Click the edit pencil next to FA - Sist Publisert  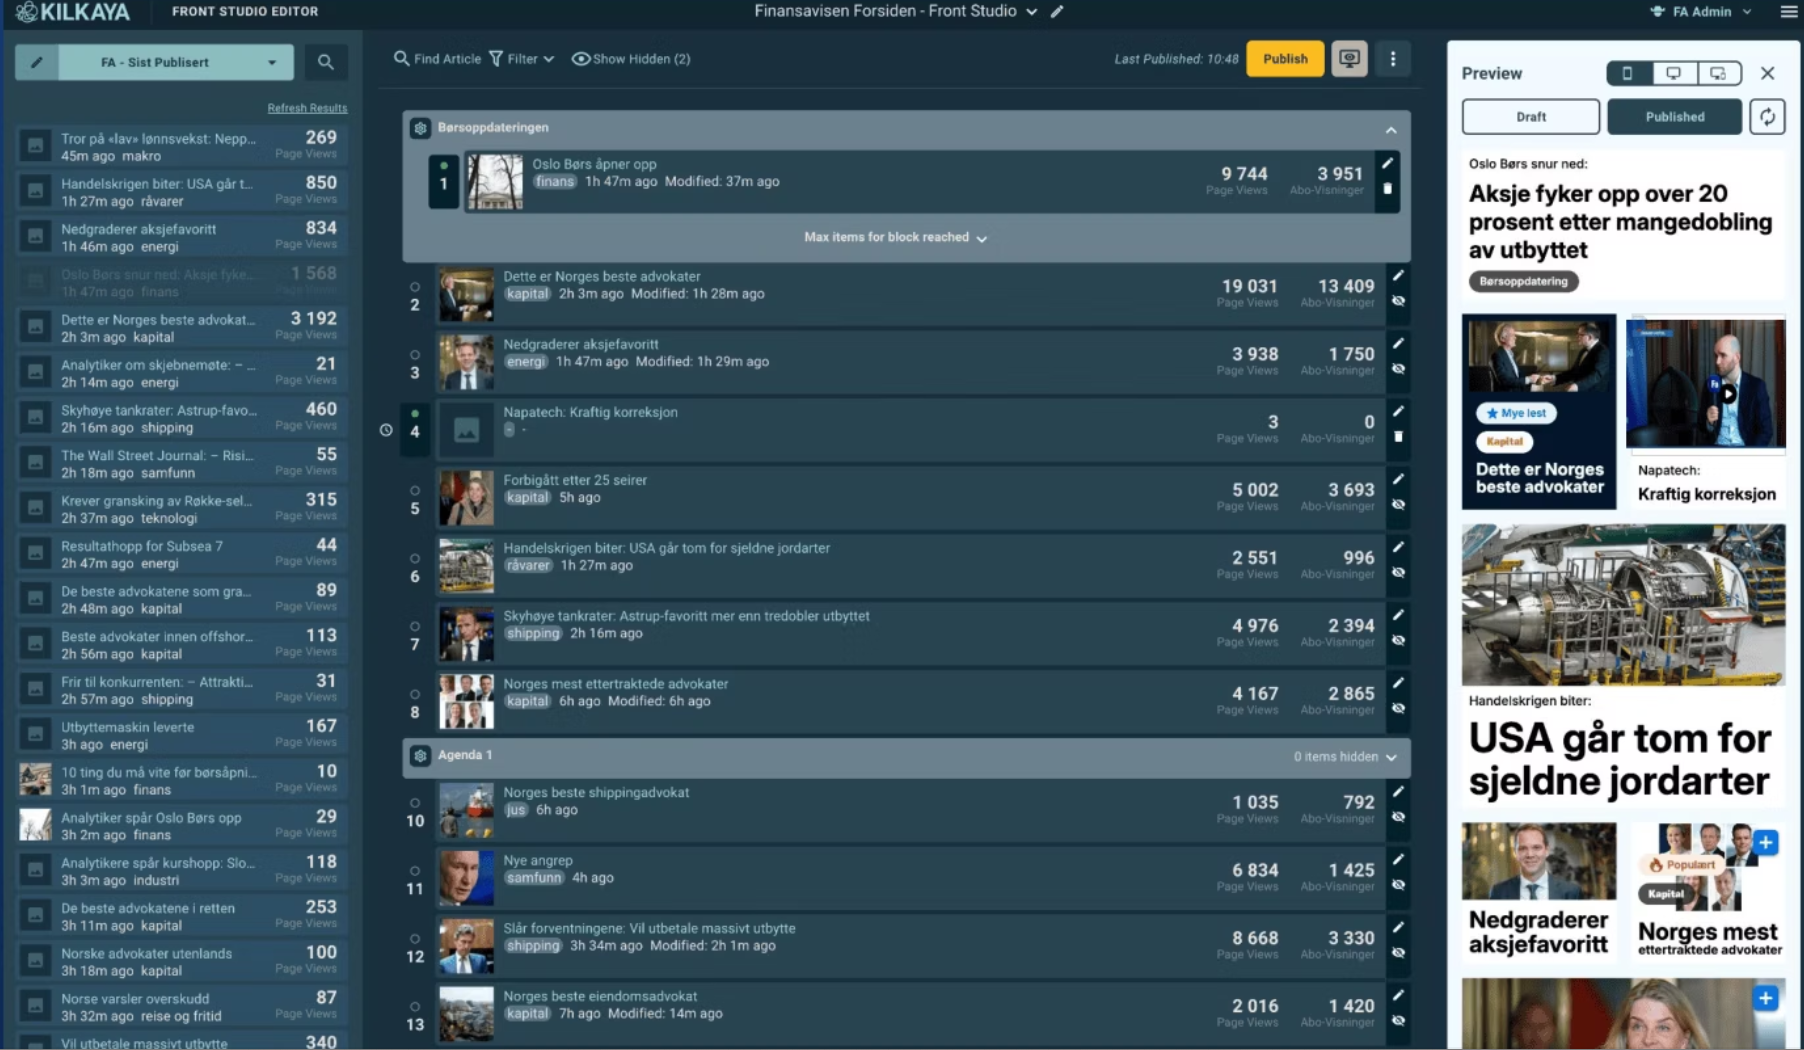coord(37,62)
